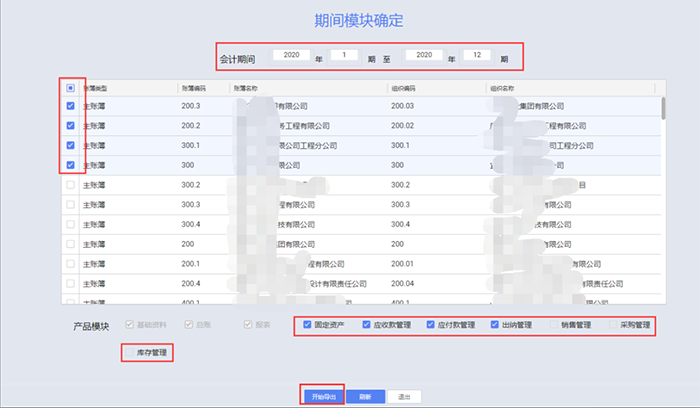Image resolution: width=700 pixels, height=408 pixels.
Task: Select the organization code cell 300.4
Action: (x=400, y=224)
